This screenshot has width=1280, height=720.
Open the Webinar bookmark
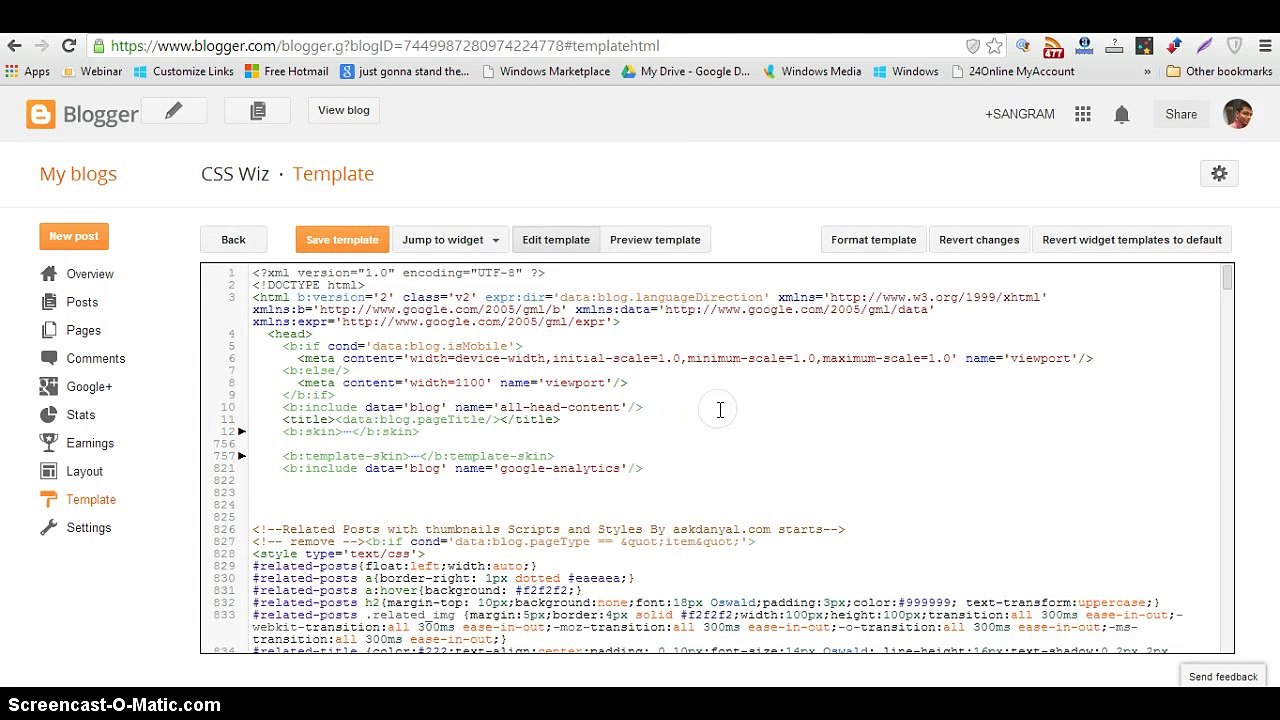(x=91, y=71)
